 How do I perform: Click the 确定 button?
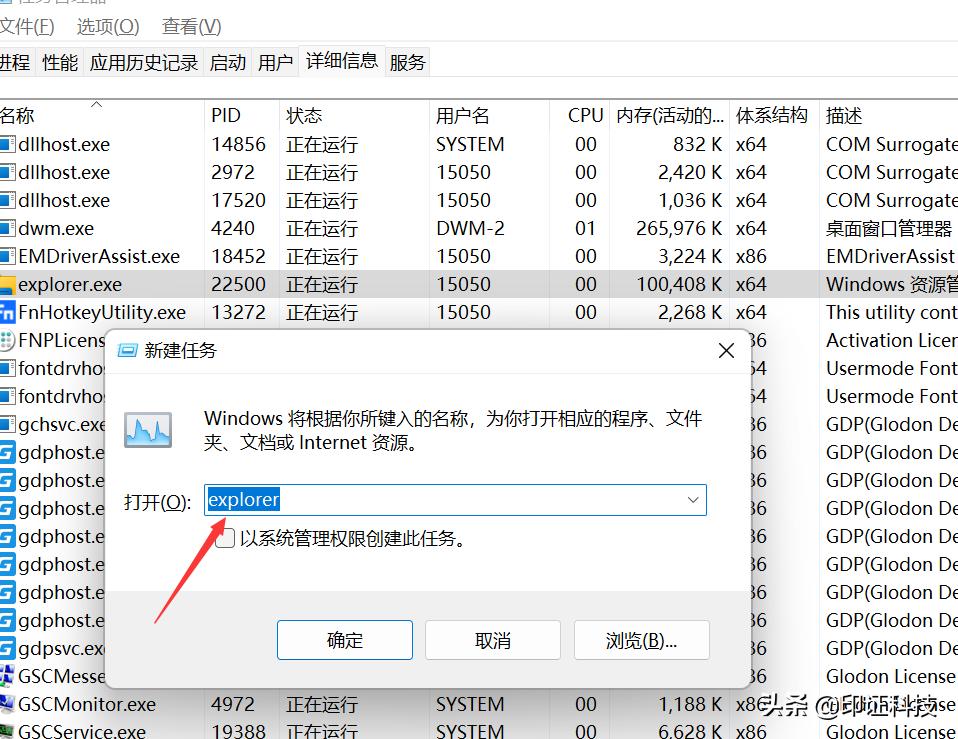point(344,640)
